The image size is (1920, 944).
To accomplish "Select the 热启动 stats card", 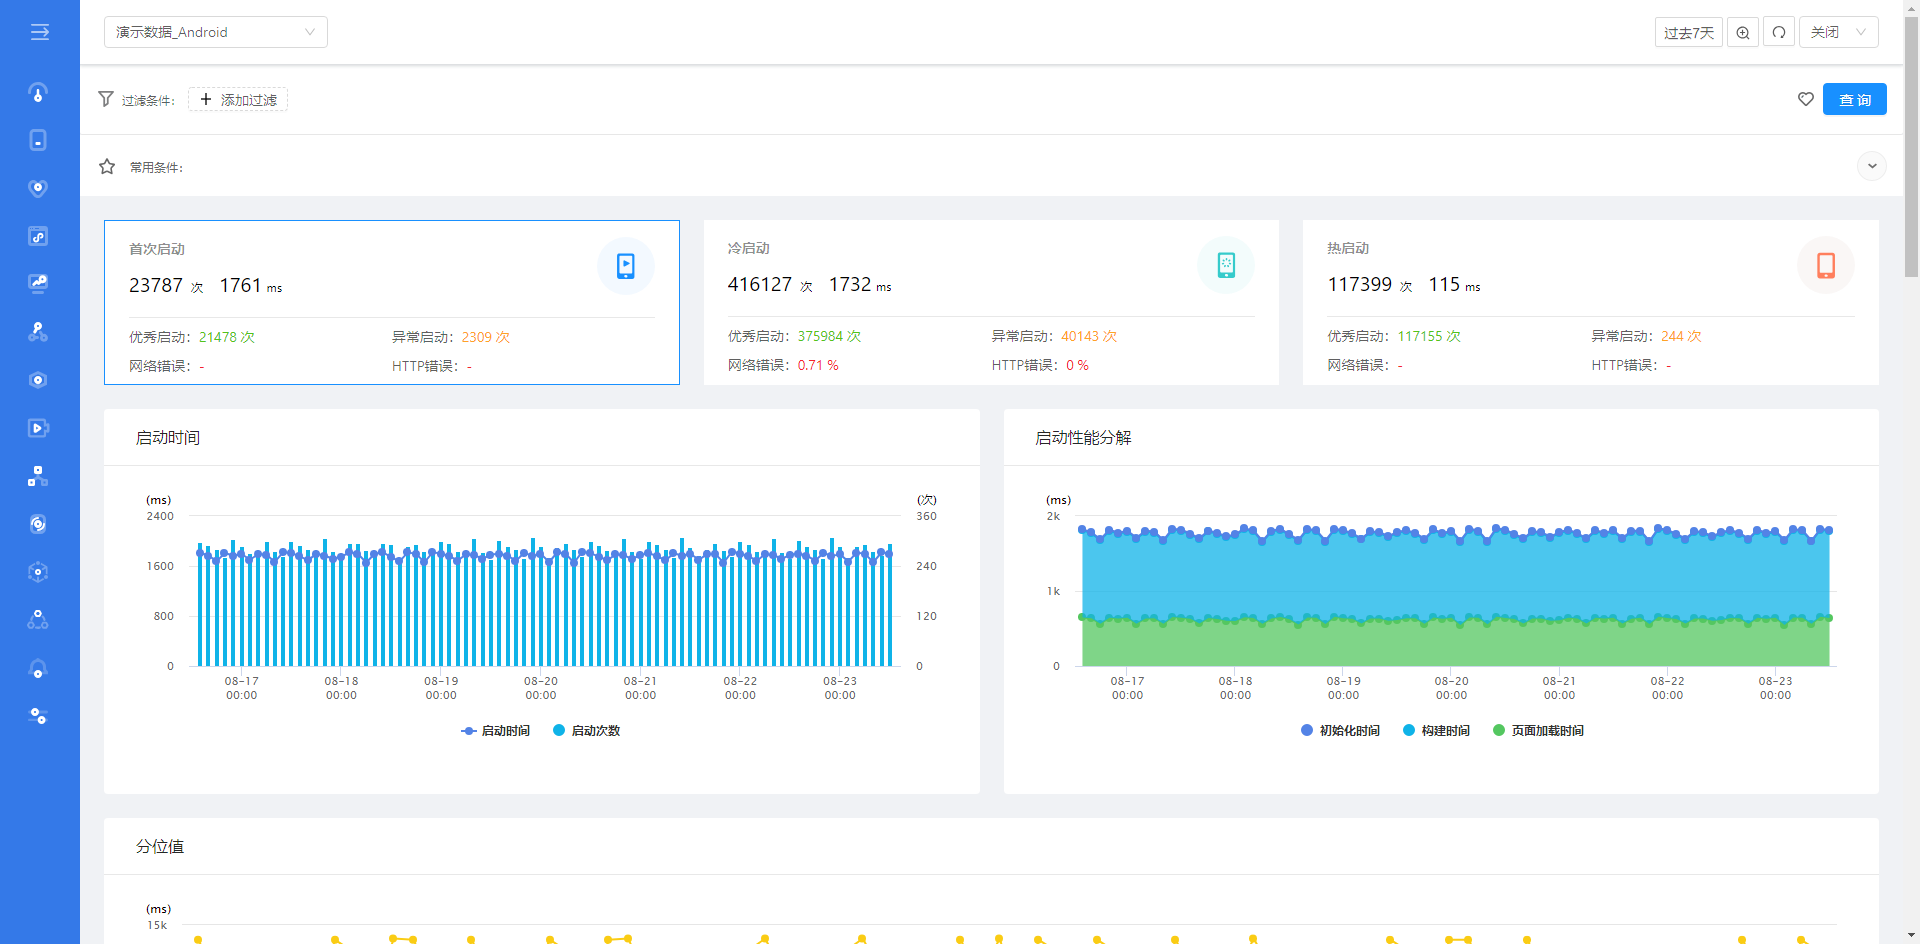I will [1590, 302].
